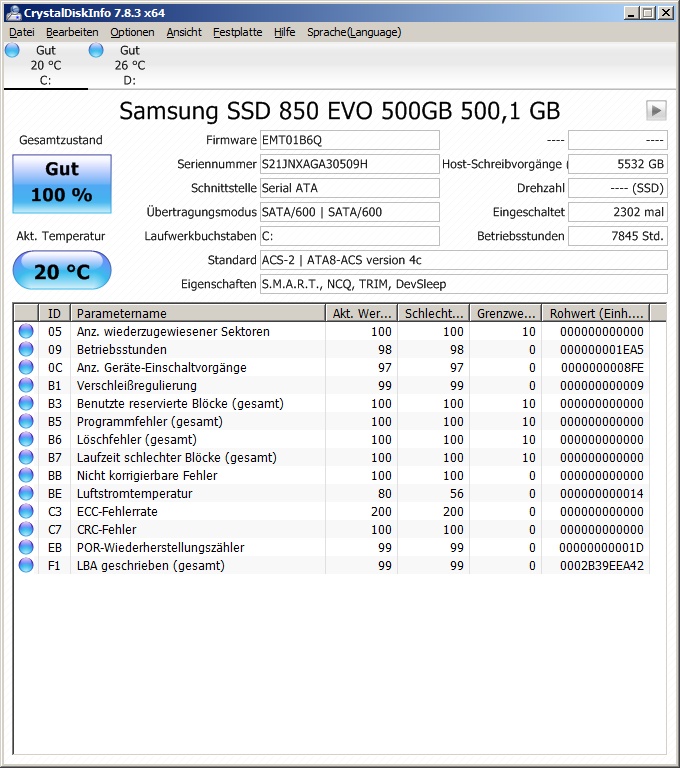Open the Festplatte menu
The width and height of the screenshot is (680, 768).
coord(238,32)
